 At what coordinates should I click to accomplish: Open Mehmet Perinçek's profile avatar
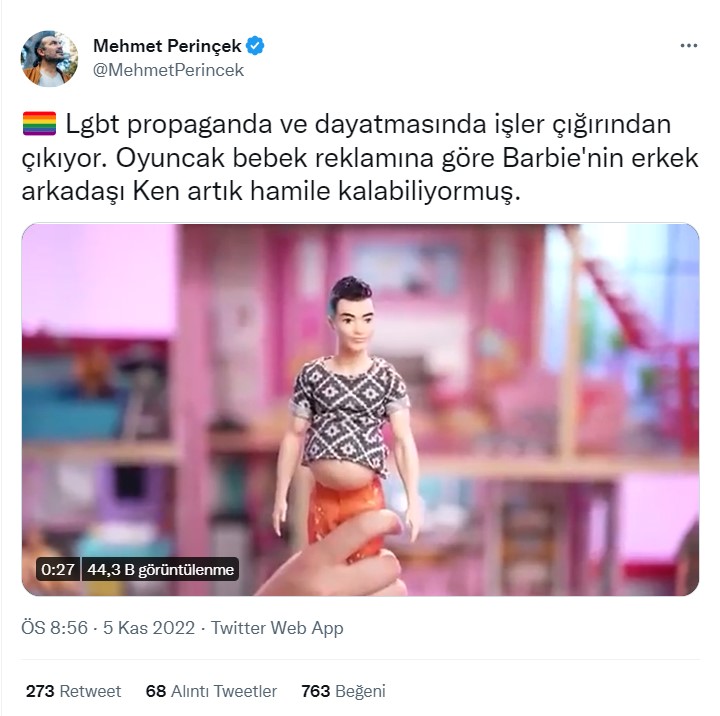[x=49, y=58]
